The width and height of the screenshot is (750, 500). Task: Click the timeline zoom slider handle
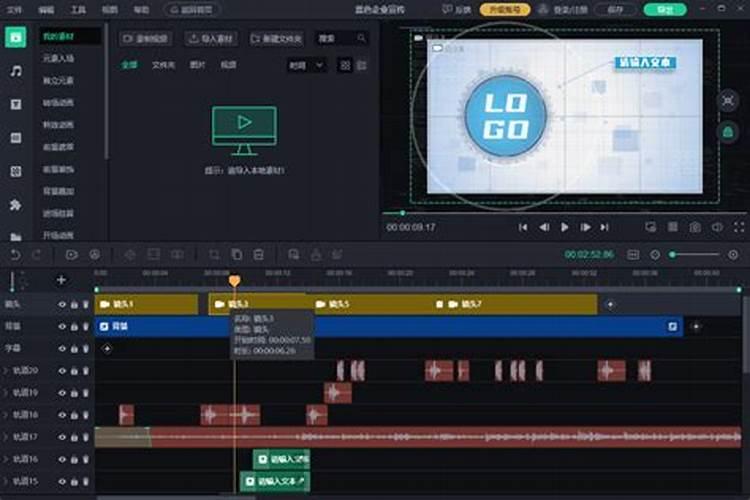(x=673, y=255)
